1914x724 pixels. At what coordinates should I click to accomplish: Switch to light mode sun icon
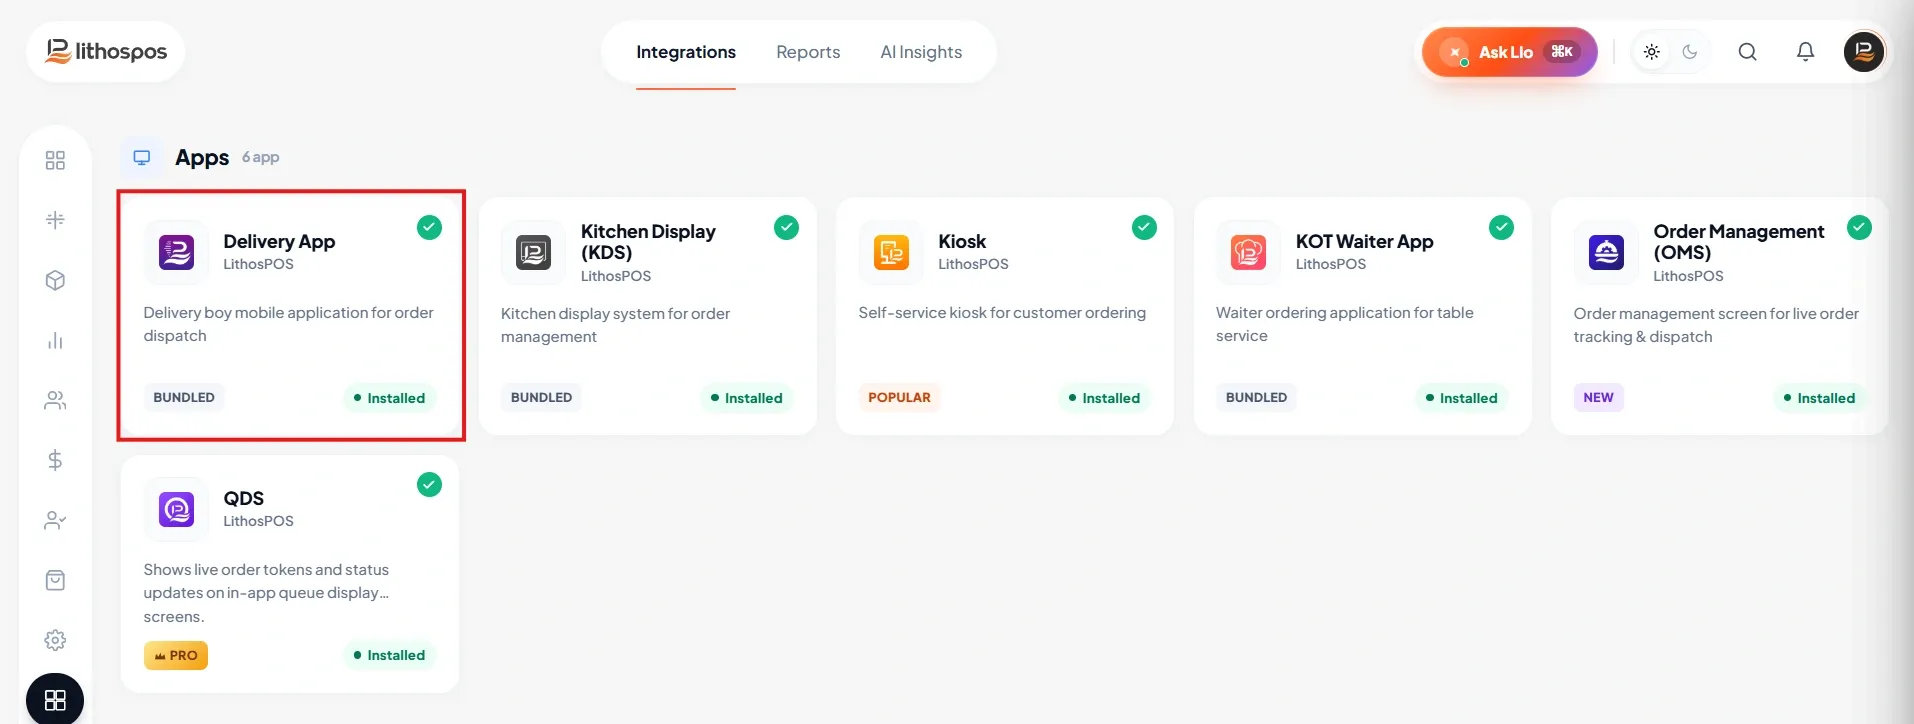1652,52
